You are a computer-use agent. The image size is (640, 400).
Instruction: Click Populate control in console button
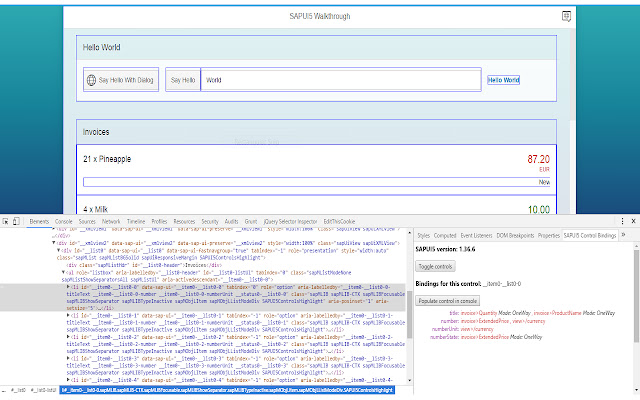(x=448, y=300)
